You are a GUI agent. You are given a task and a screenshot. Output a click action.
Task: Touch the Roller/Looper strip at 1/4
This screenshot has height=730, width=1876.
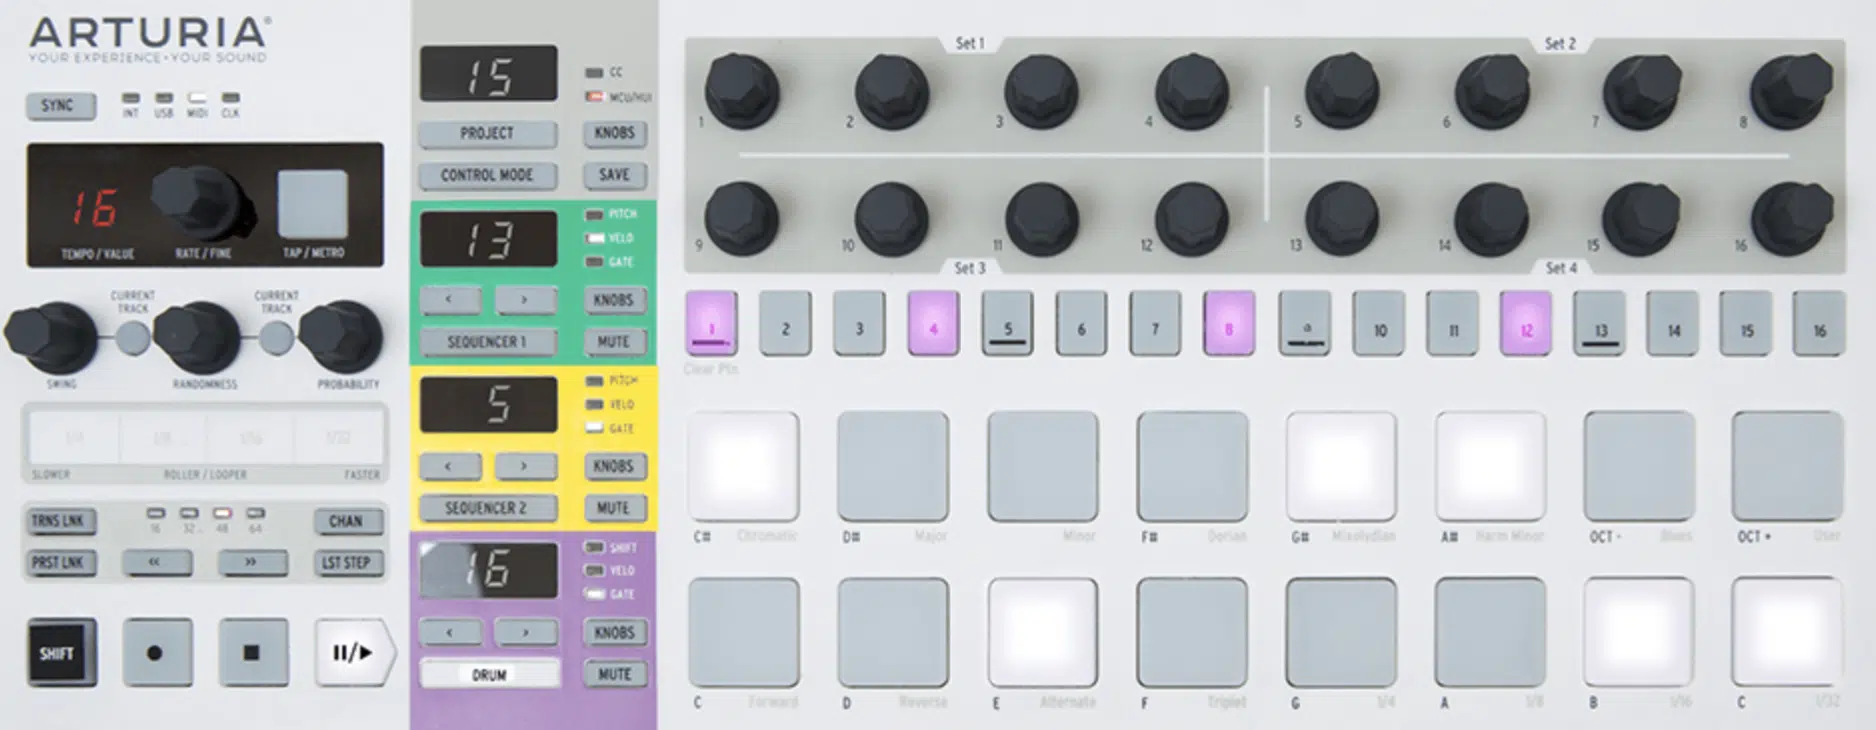(x=74, y=438)
